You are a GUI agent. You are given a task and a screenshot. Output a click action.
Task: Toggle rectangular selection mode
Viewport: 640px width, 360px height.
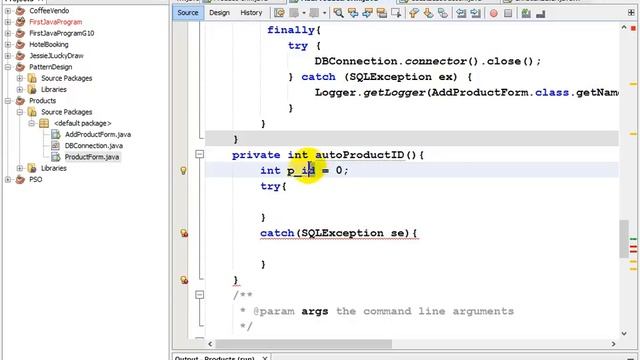coord(396,13)
